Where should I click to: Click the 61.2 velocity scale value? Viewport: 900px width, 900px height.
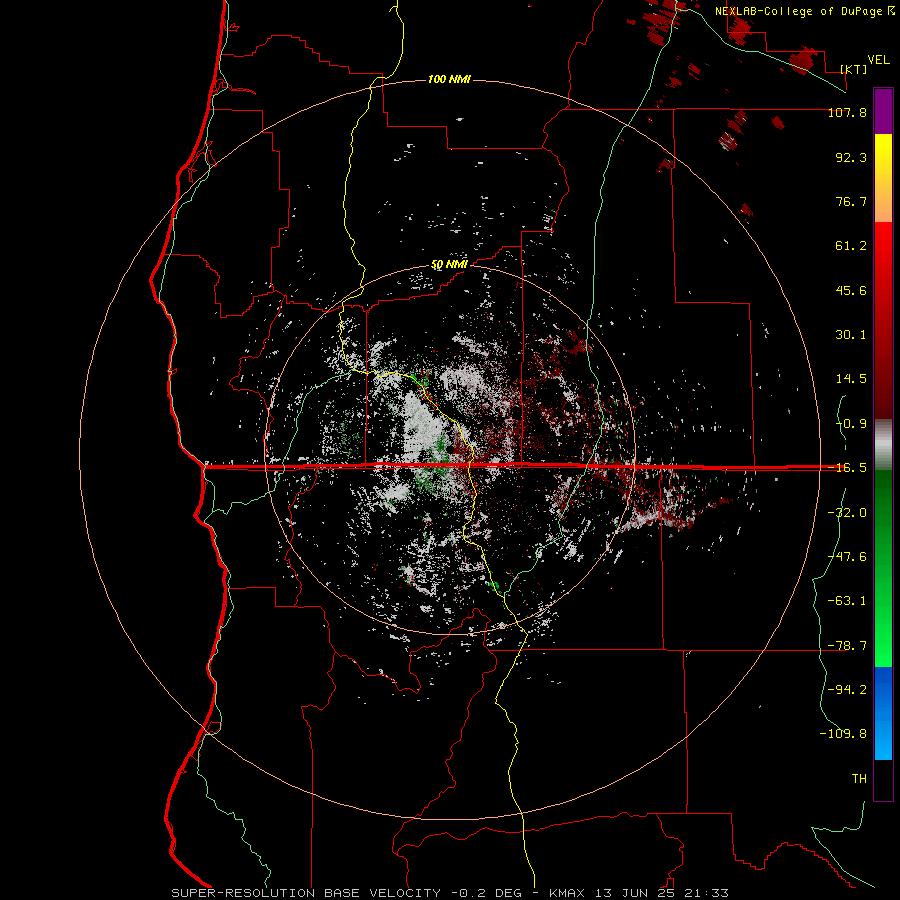851,246
